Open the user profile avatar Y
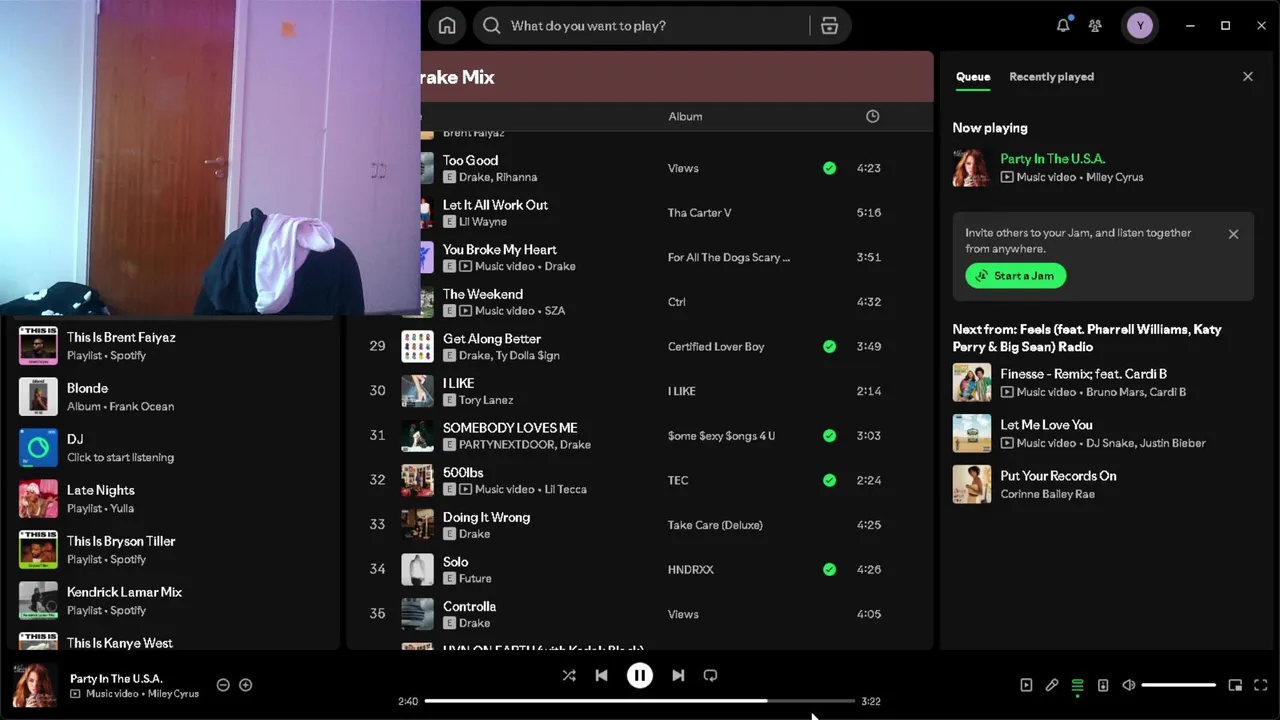The image size is (1280, 720). coord(1140,26)
